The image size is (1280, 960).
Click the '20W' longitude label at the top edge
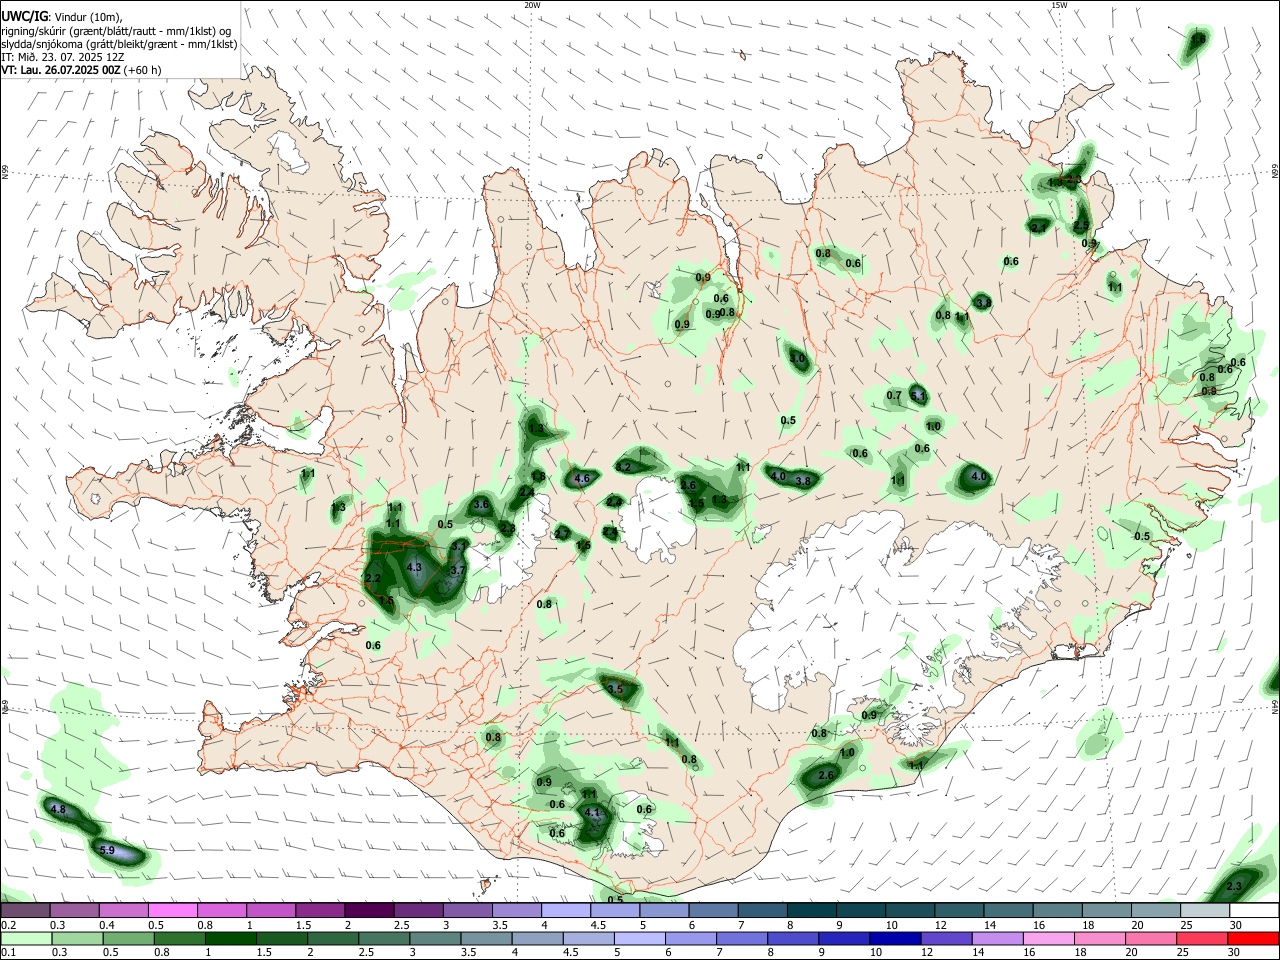[532, 5]
